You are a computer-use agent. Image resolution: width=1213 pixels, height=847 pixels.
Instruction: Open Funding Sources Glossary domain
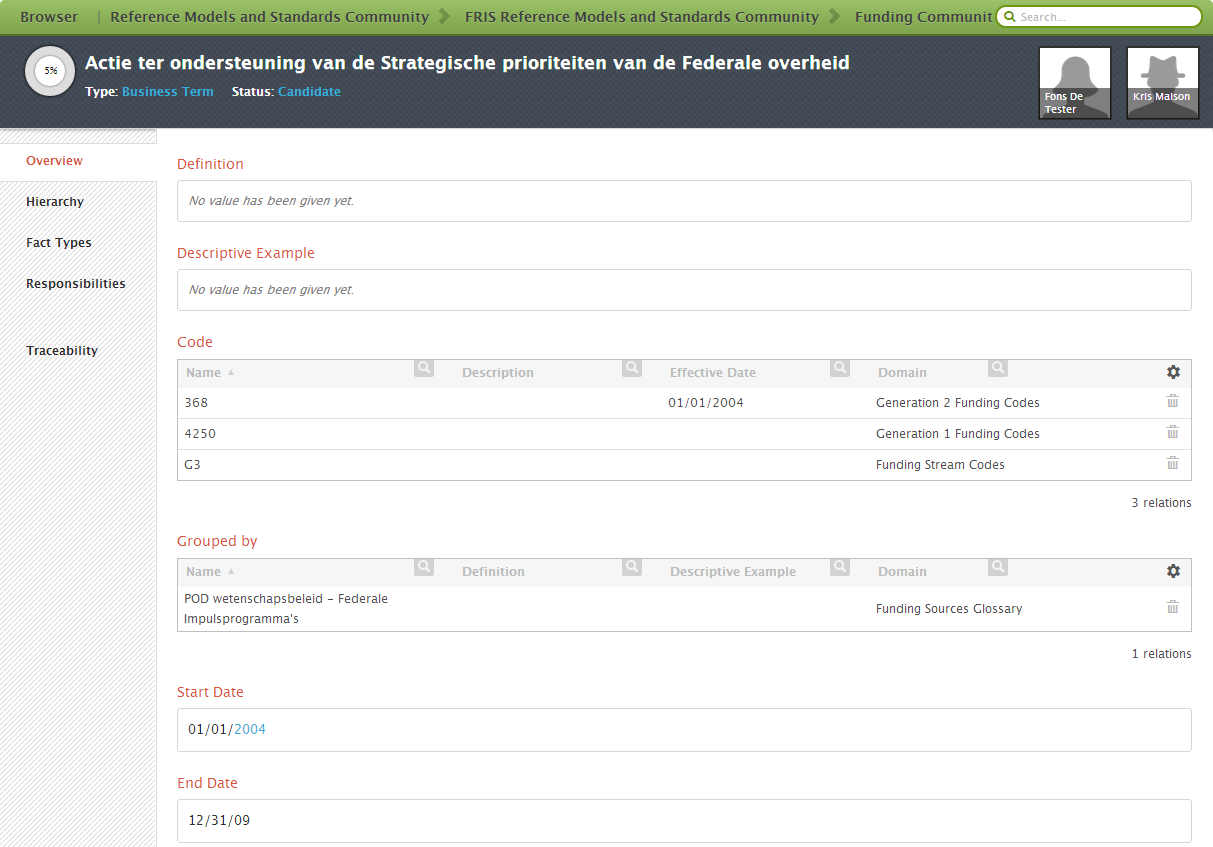pos(949,609)
